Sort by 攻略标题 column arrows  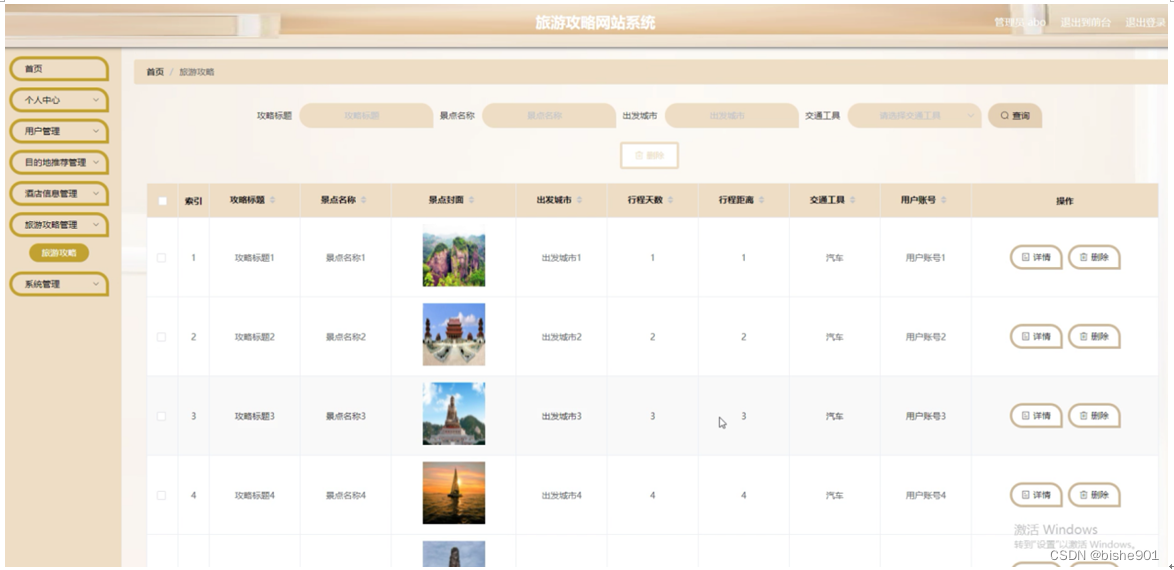pos(273,200)
